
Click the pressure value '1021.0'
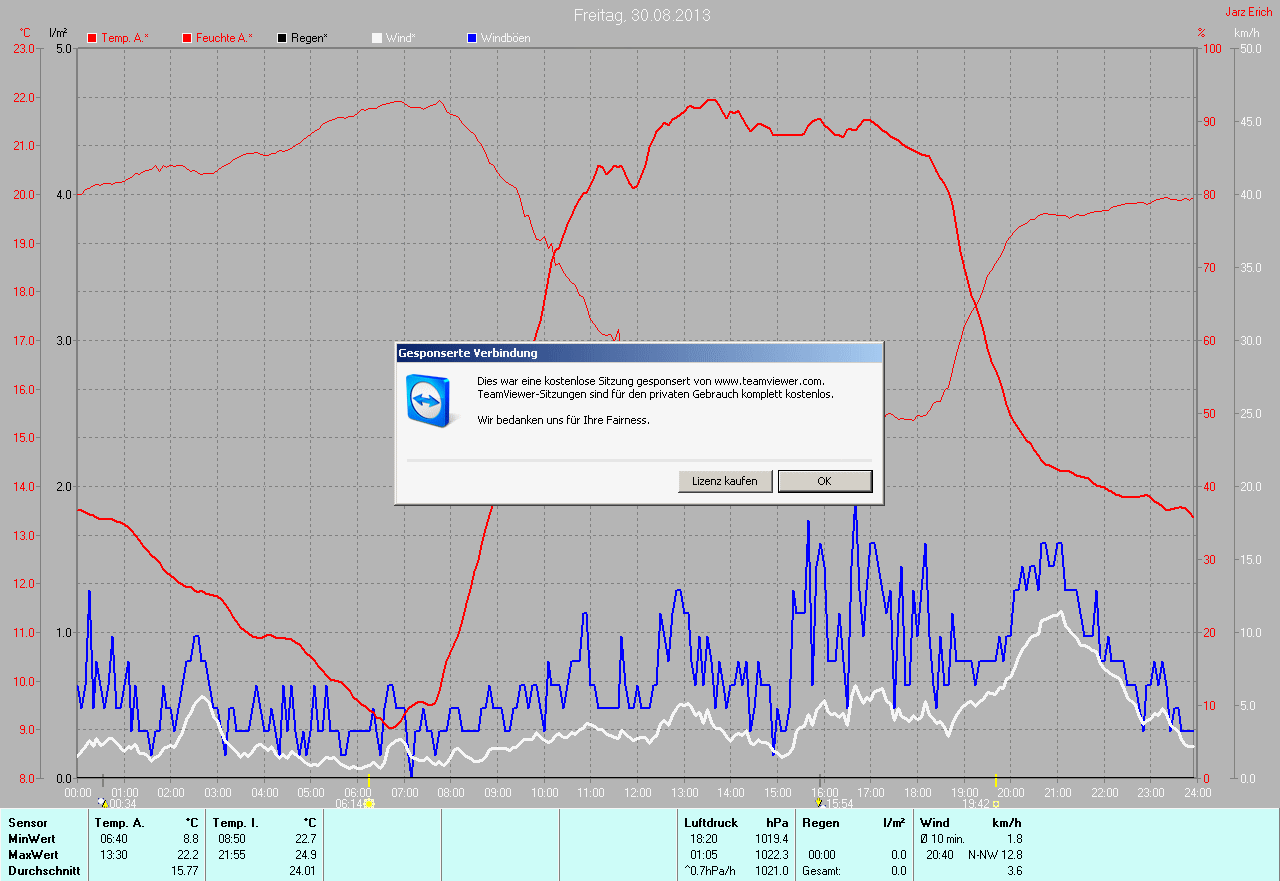click(772, 871)
